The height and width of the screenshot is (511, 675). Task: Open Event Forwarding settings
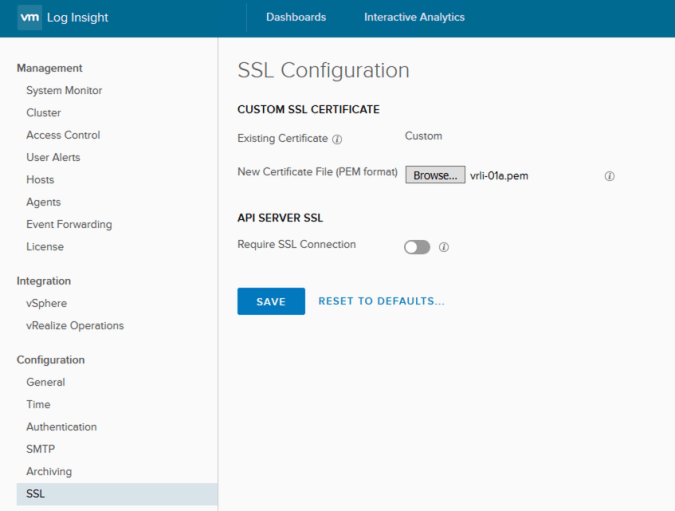coord(69,225)
